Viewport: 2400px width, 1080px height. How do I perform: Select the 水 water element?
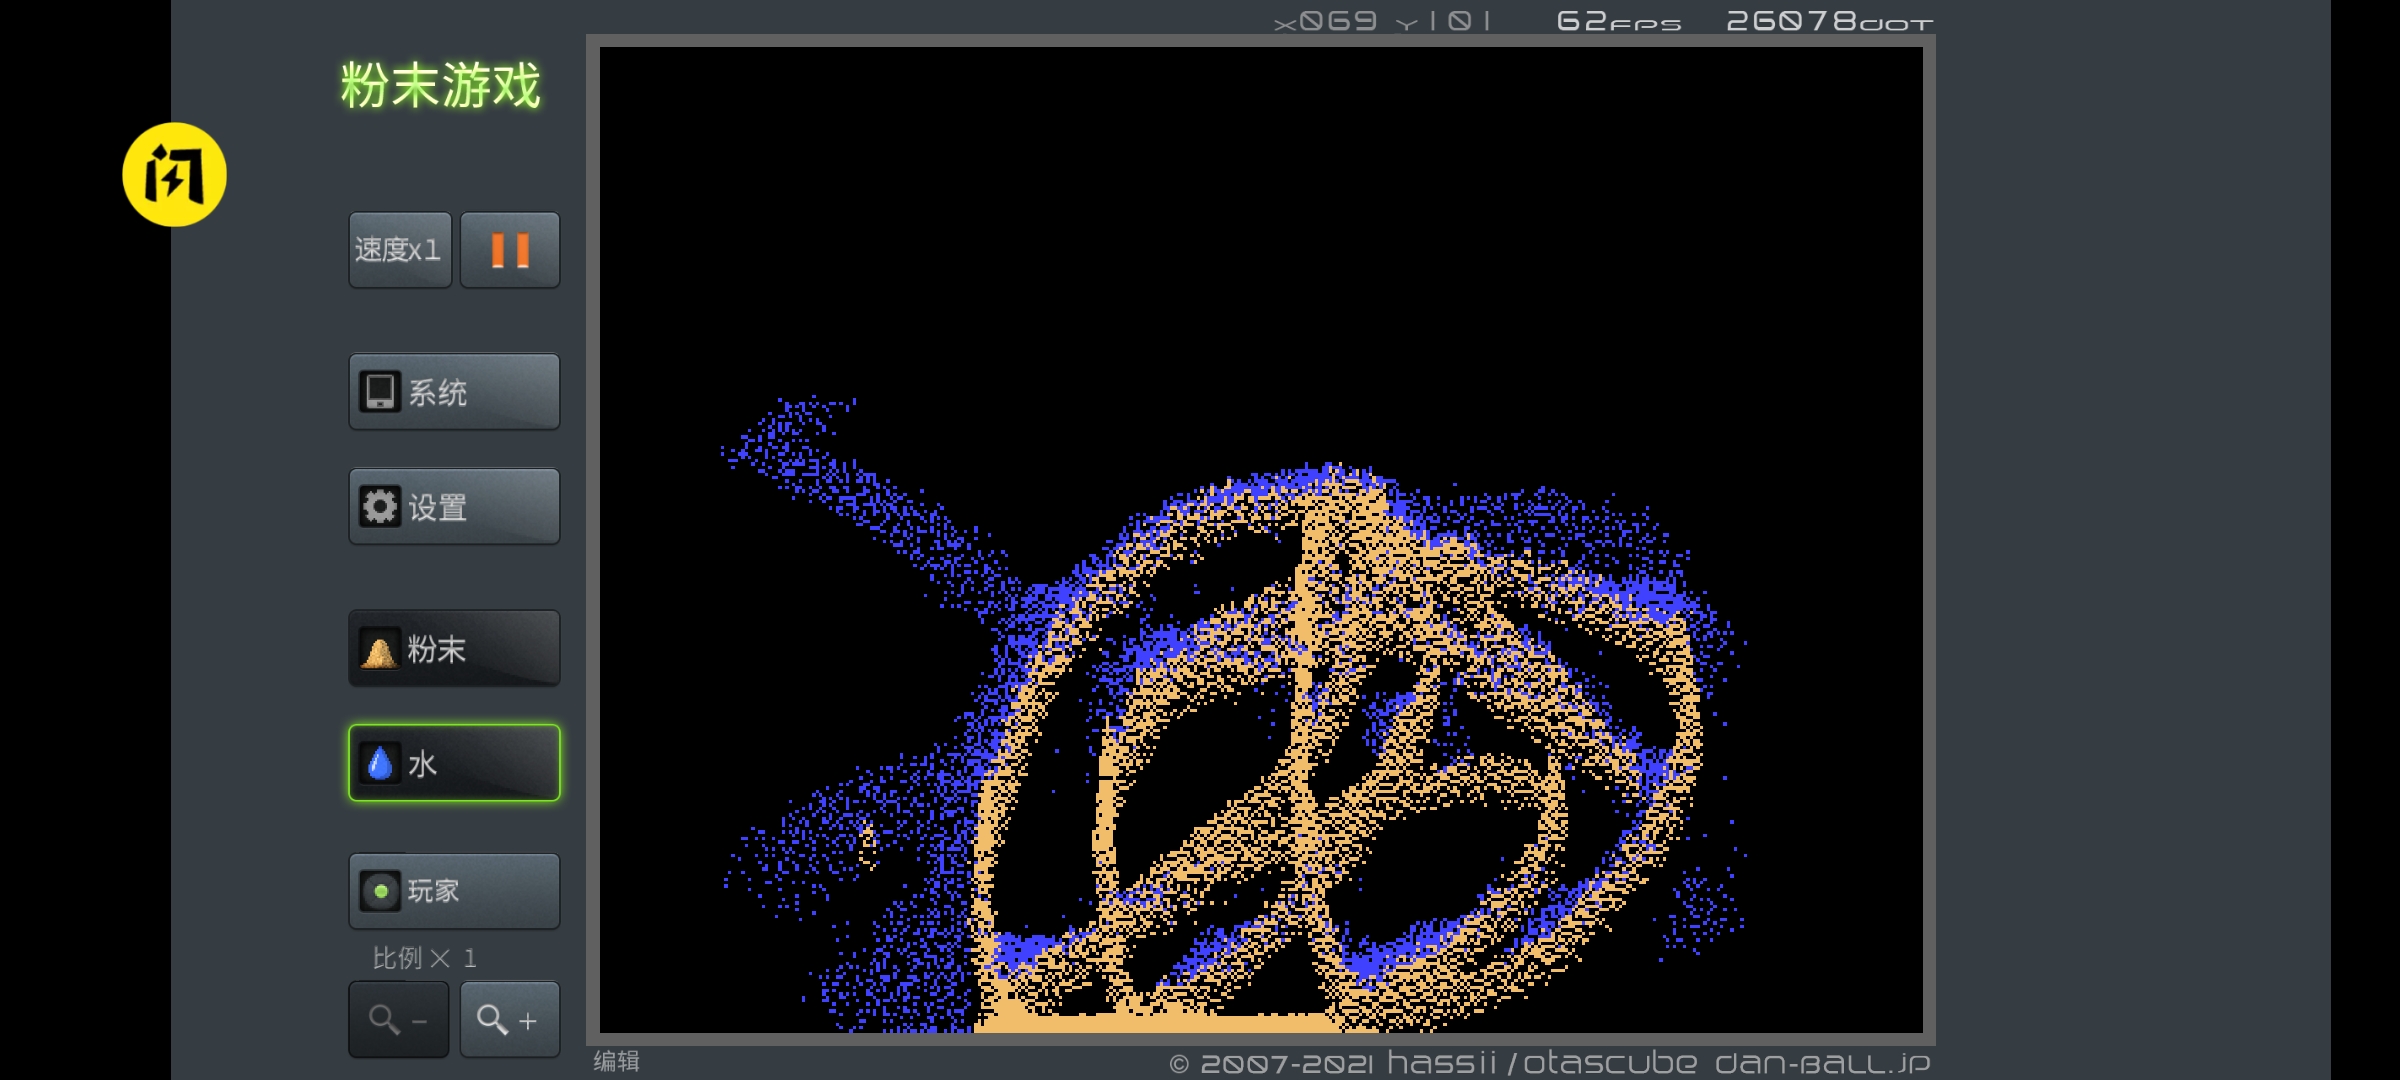(454, 763)
